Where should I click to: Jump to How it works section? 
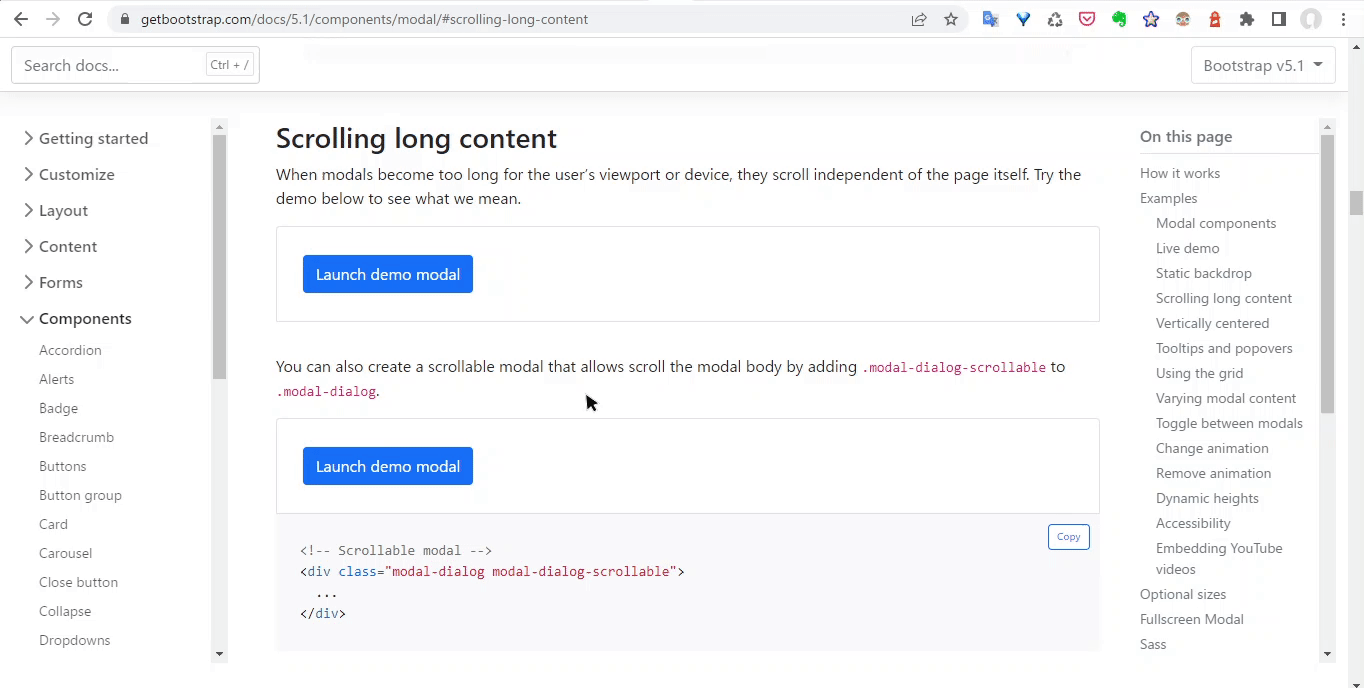1180,173
